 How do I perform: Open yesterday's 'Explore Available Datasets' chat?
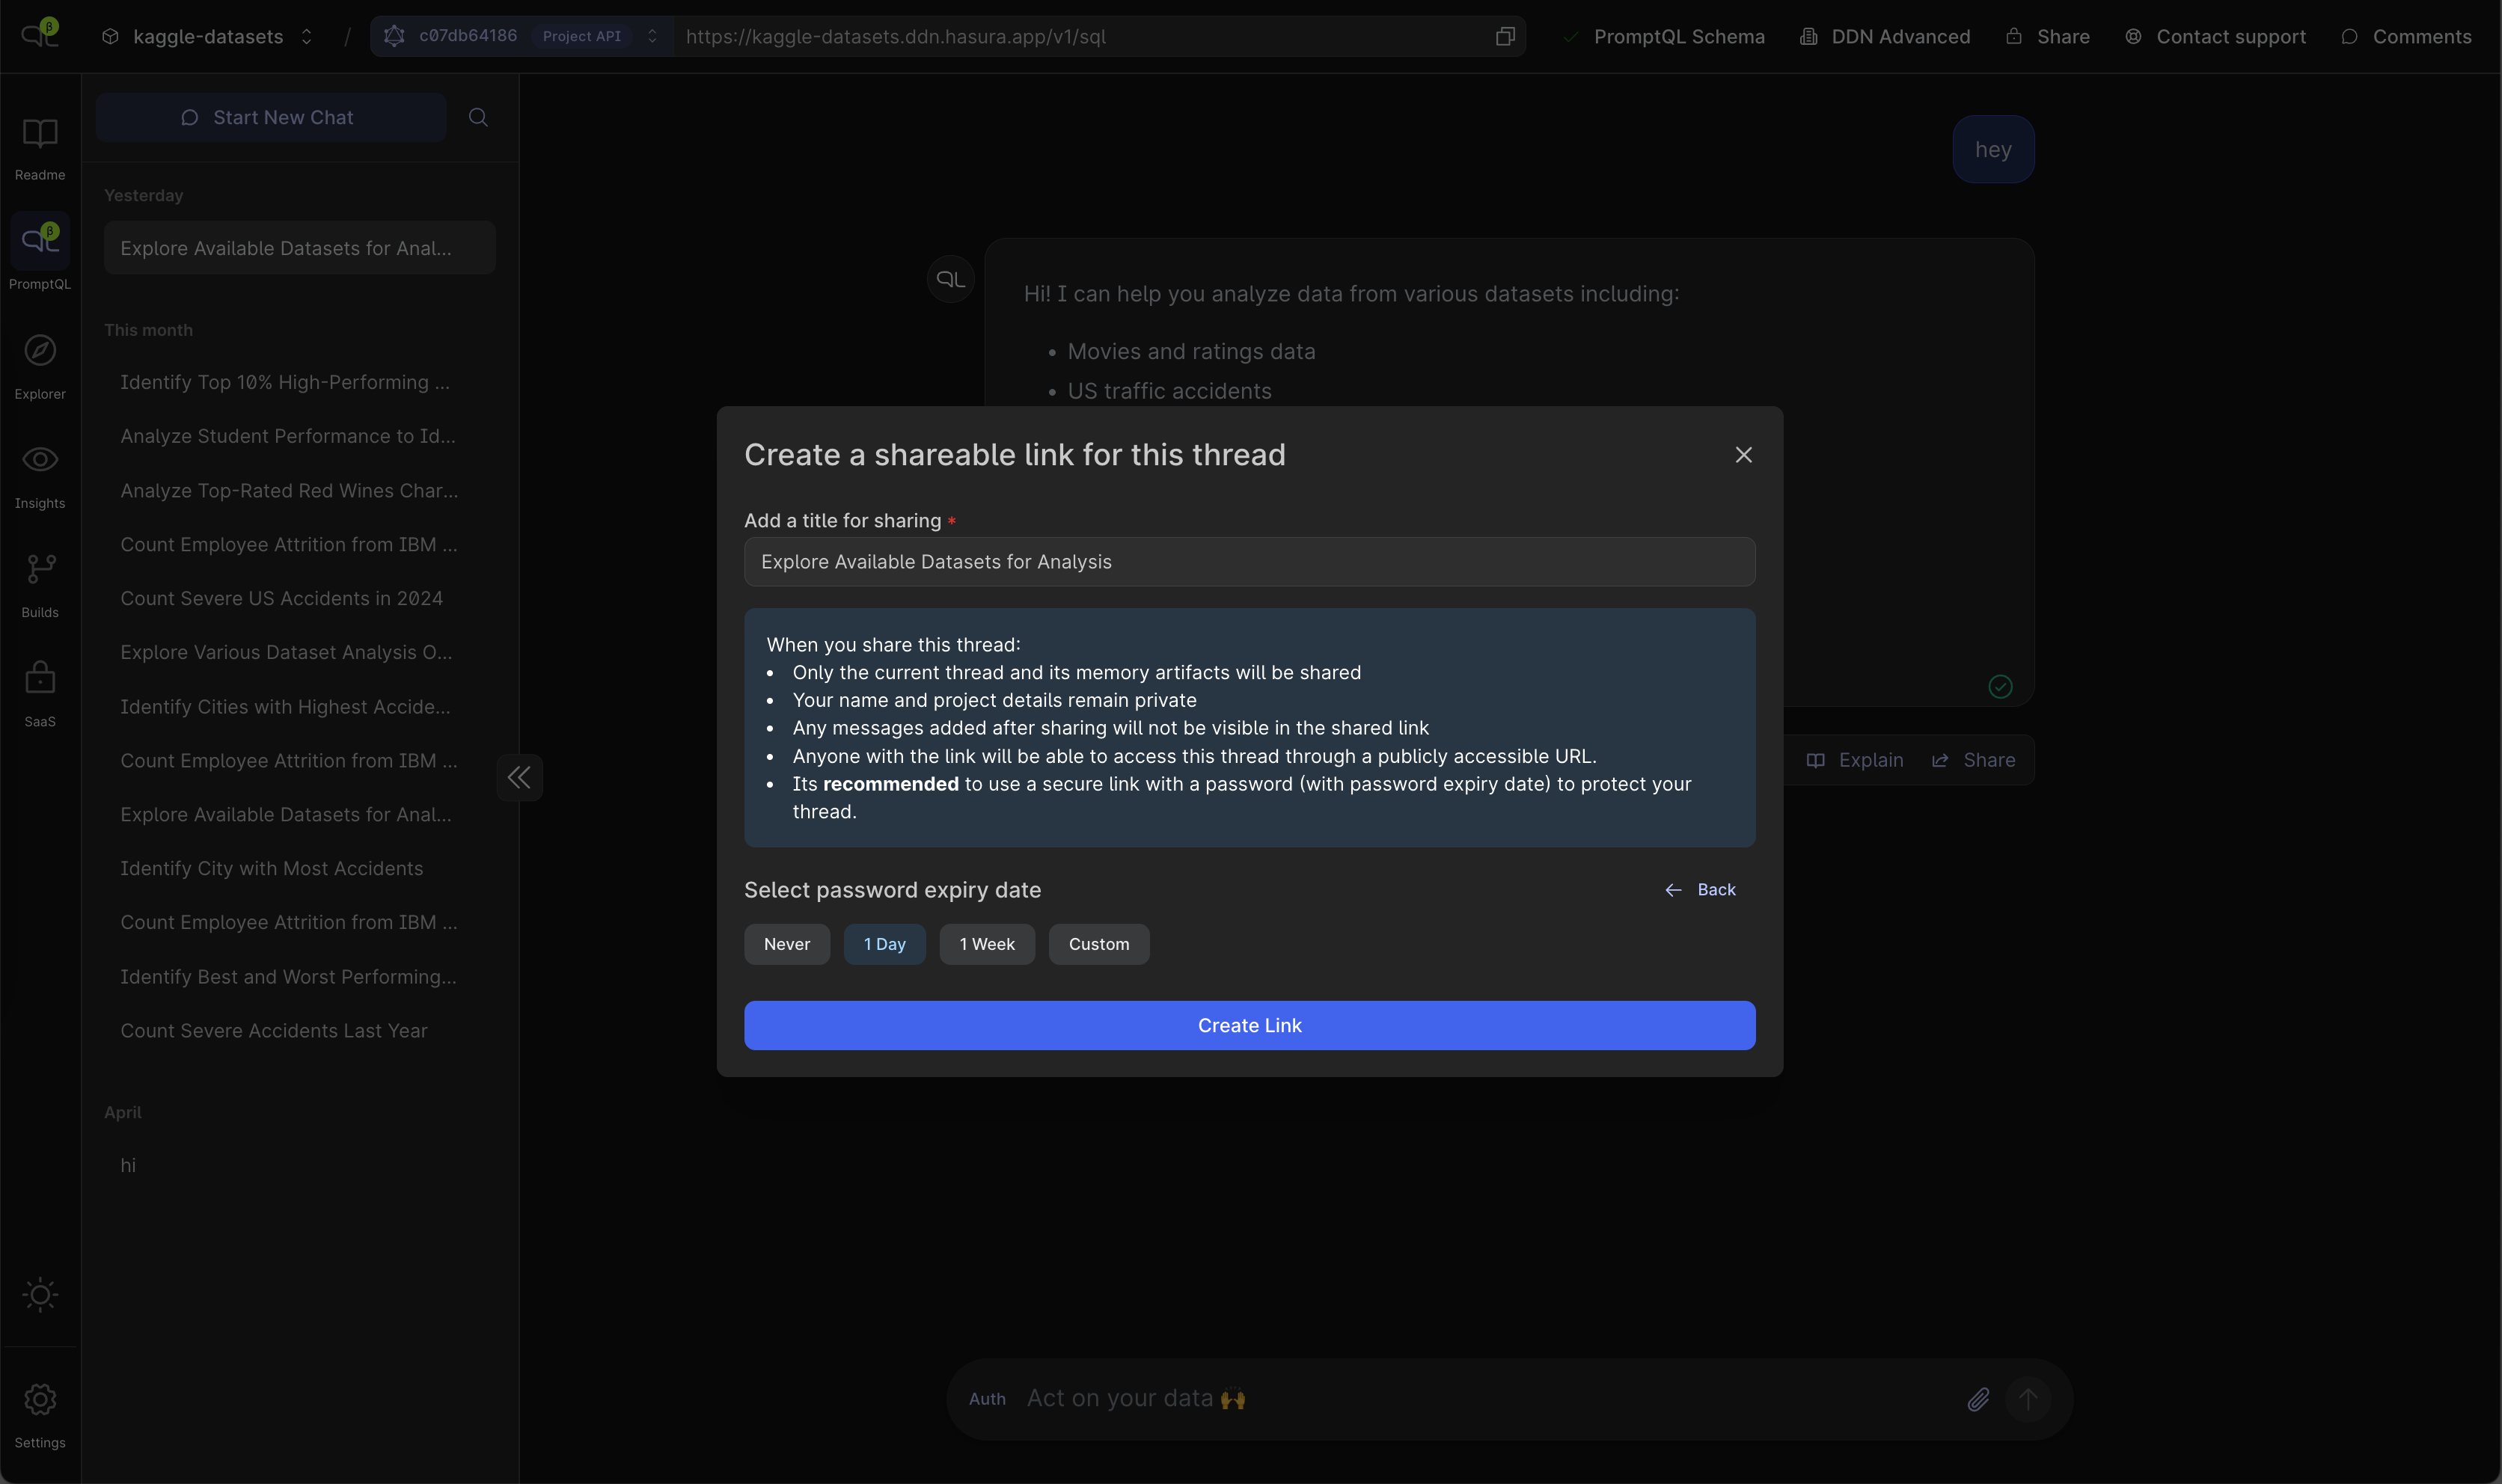point(300,248)
